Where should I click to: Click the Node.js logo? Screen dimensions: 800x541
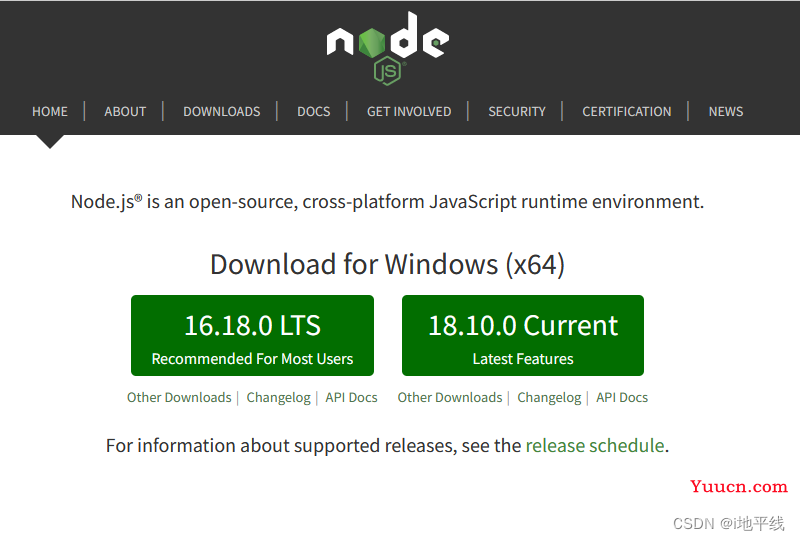point(388,48)
